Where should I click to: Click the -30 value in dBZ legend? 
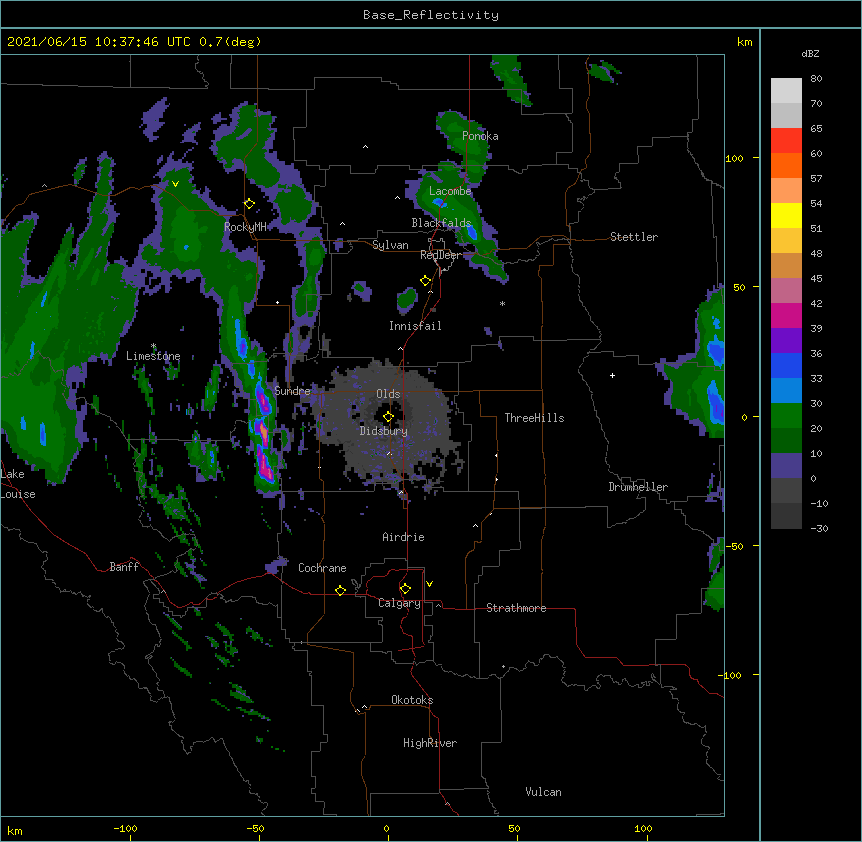[x=819, y=528]
